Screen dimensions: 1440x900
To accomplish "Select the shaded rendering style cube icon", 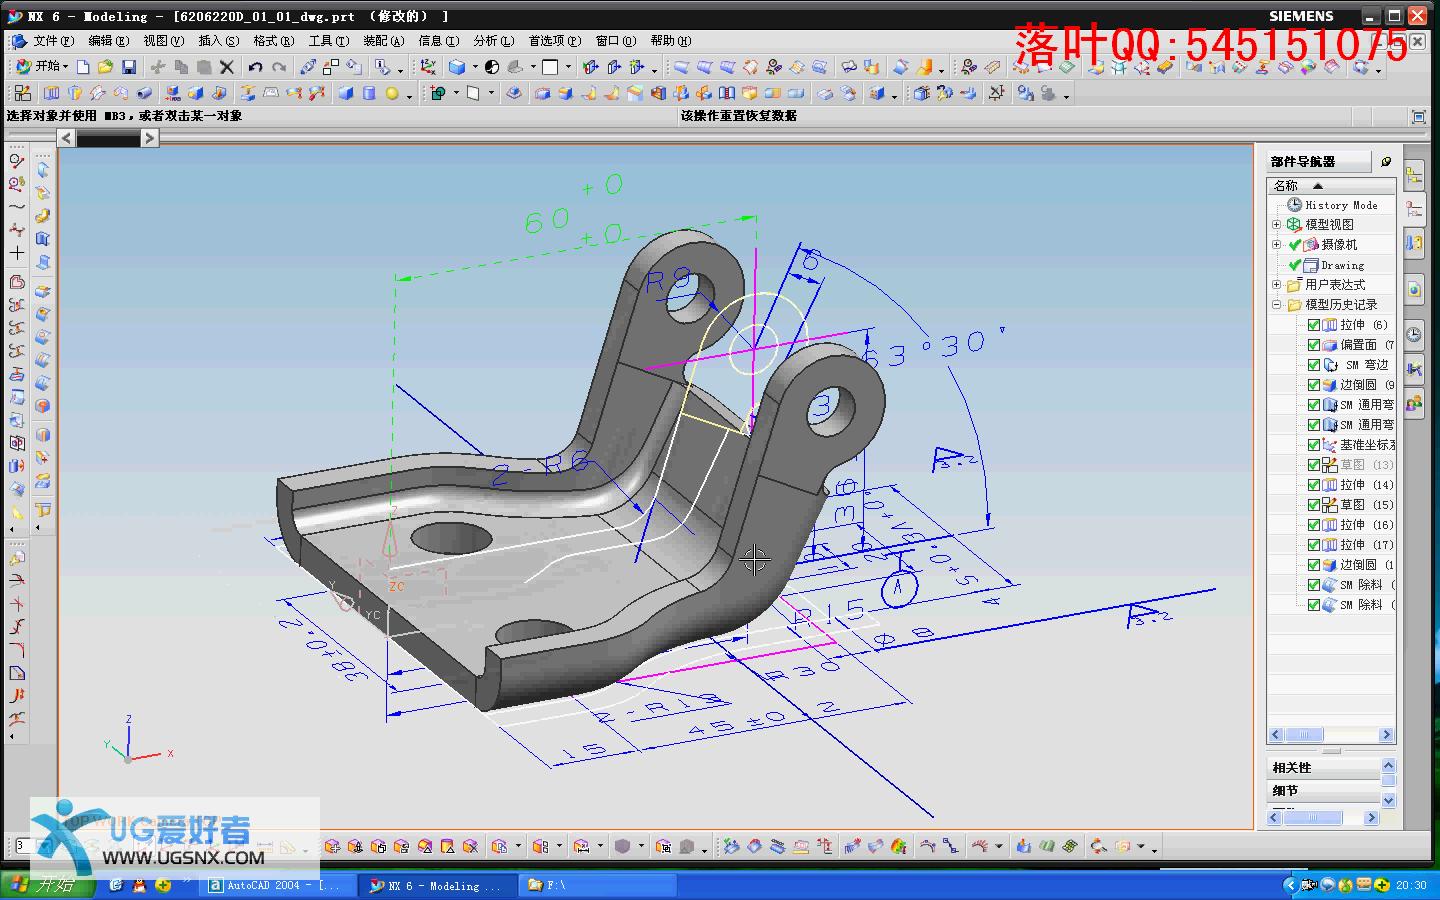I will (457, 67).
